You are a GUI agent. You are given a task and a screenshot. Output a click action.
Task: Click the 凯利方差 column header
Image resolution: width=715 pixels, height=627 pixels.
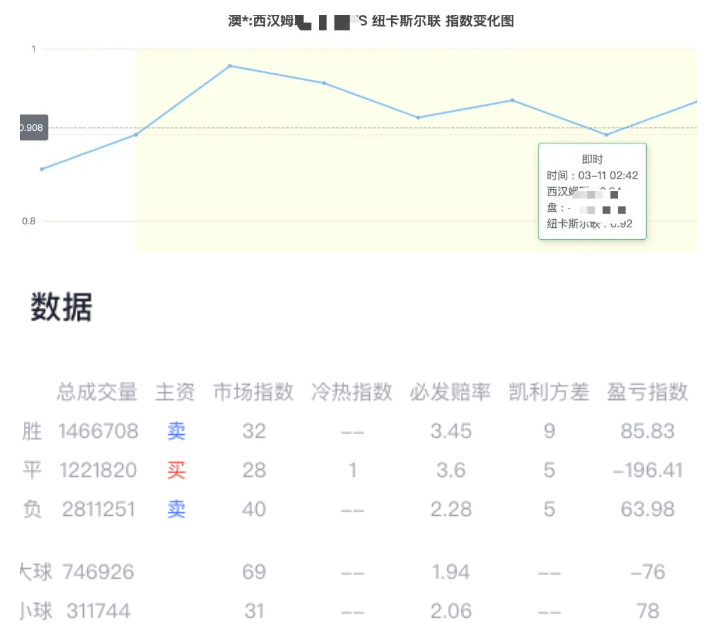click(549, 392)
